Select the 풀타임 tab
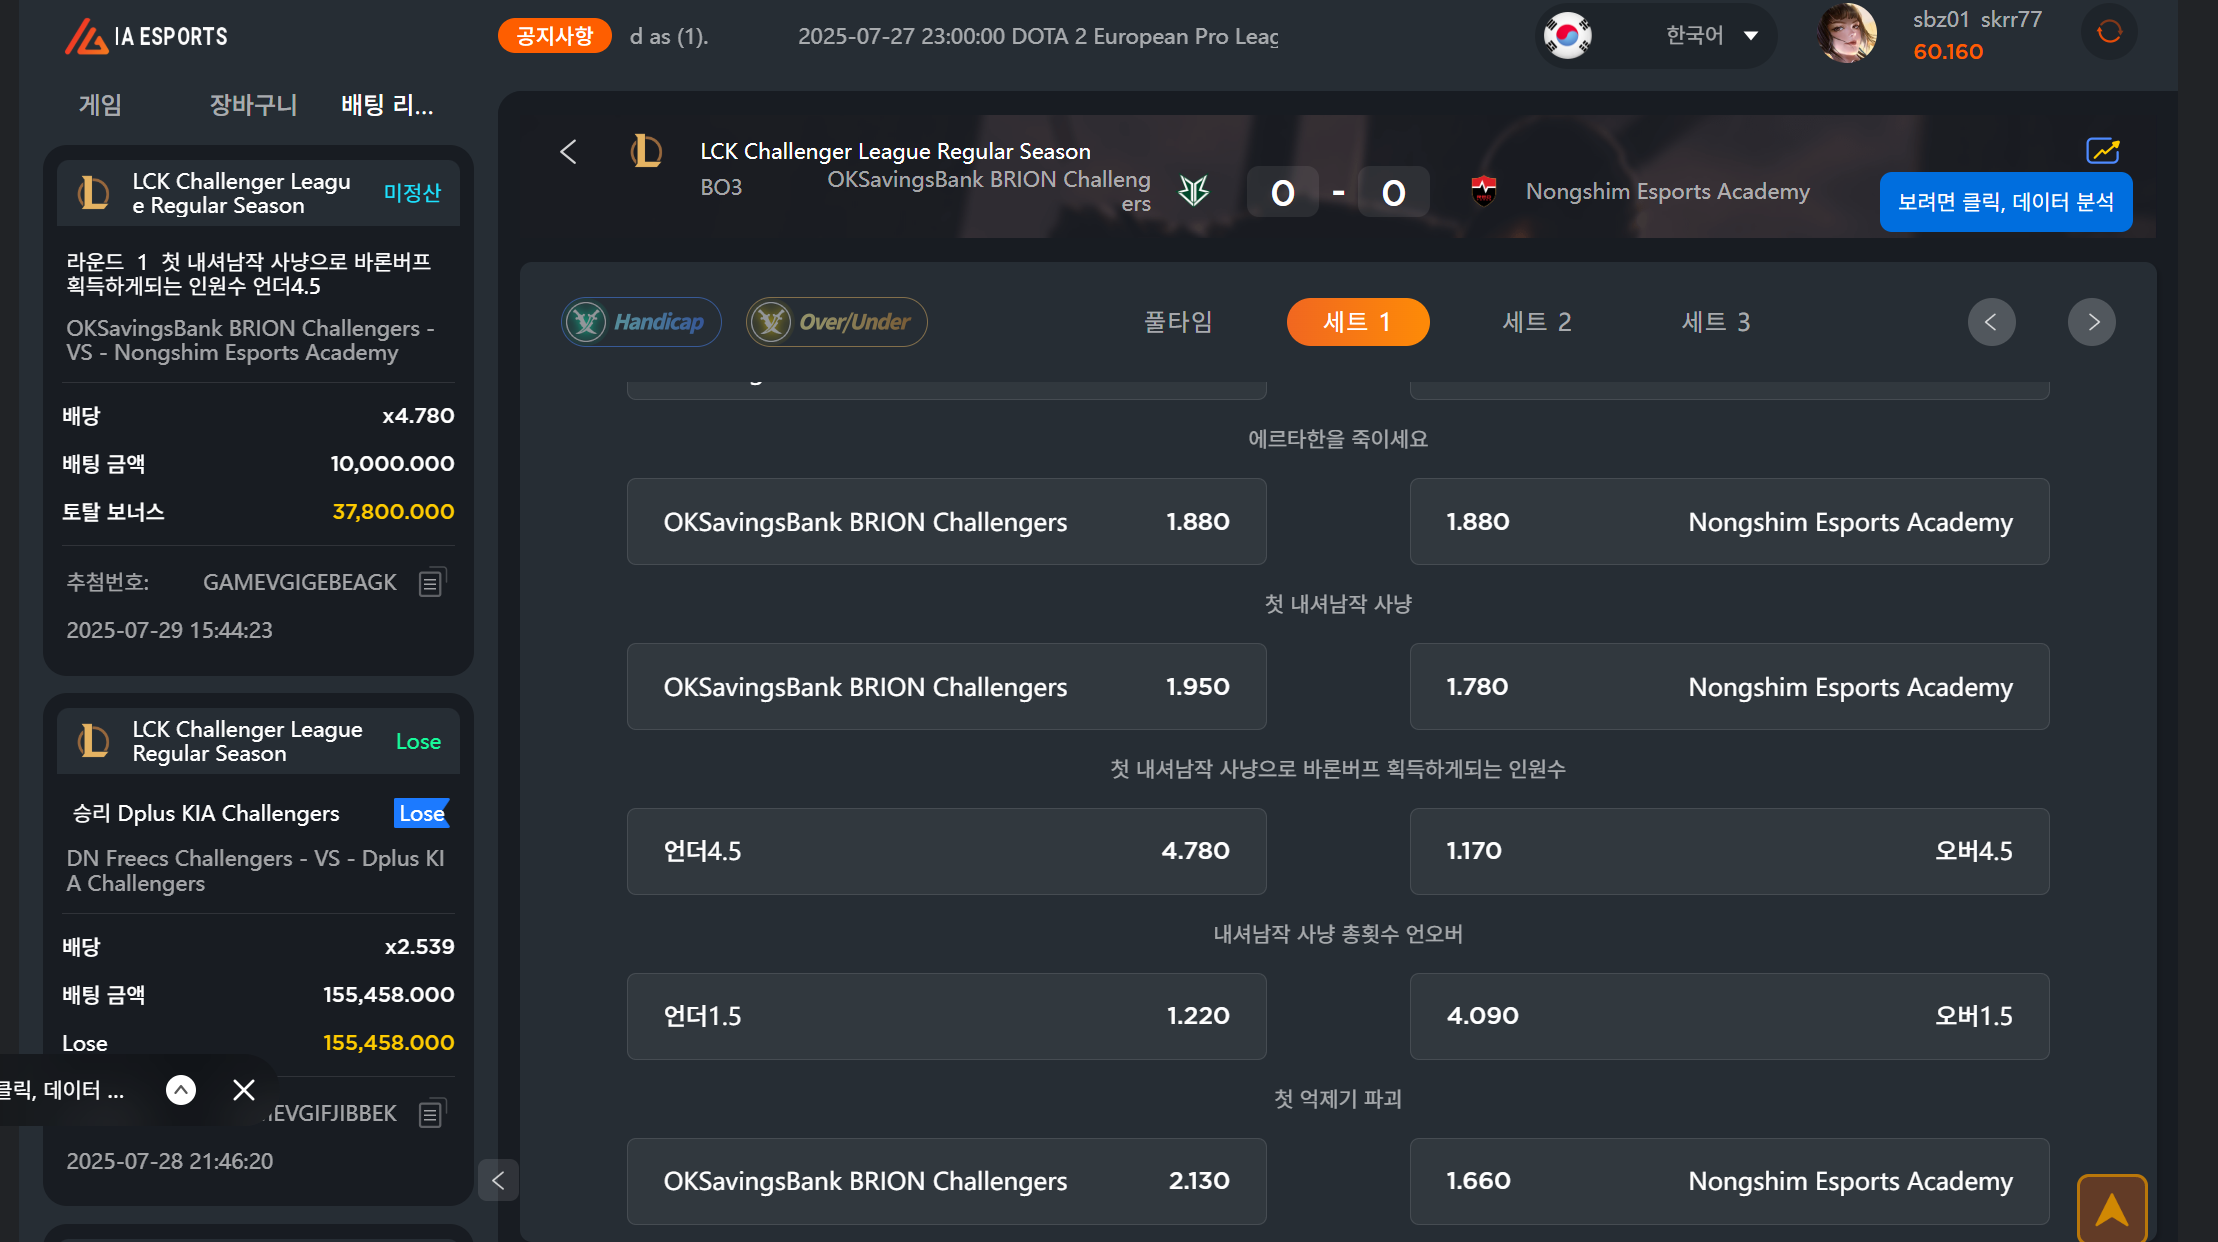Screen dimensions: 2218x1242 click(1178, 322)
